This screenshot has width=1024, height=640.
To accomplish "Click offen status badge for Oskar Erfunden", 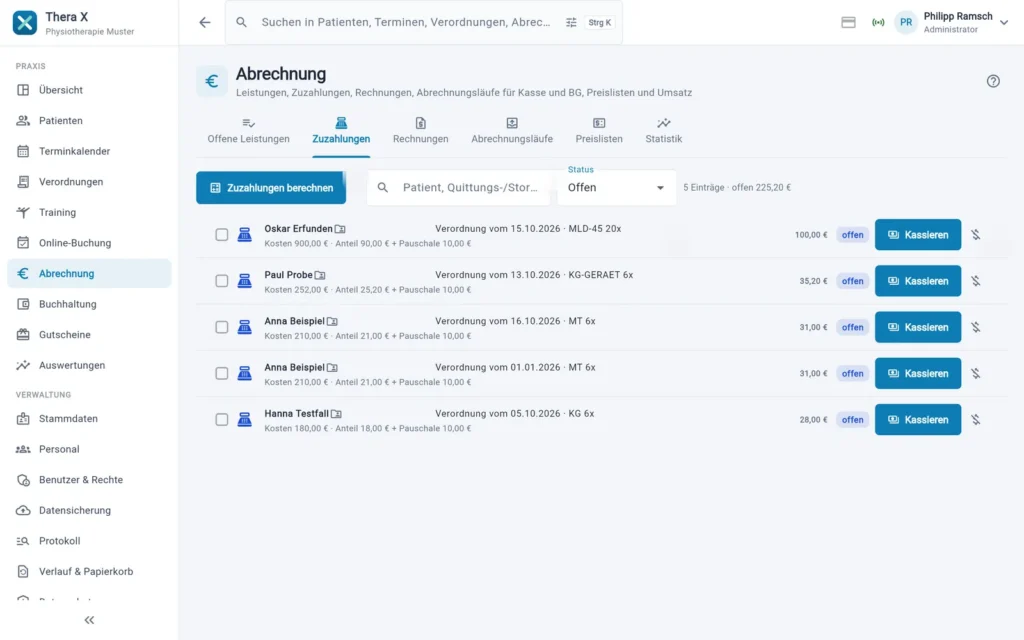I will point(852,235).
